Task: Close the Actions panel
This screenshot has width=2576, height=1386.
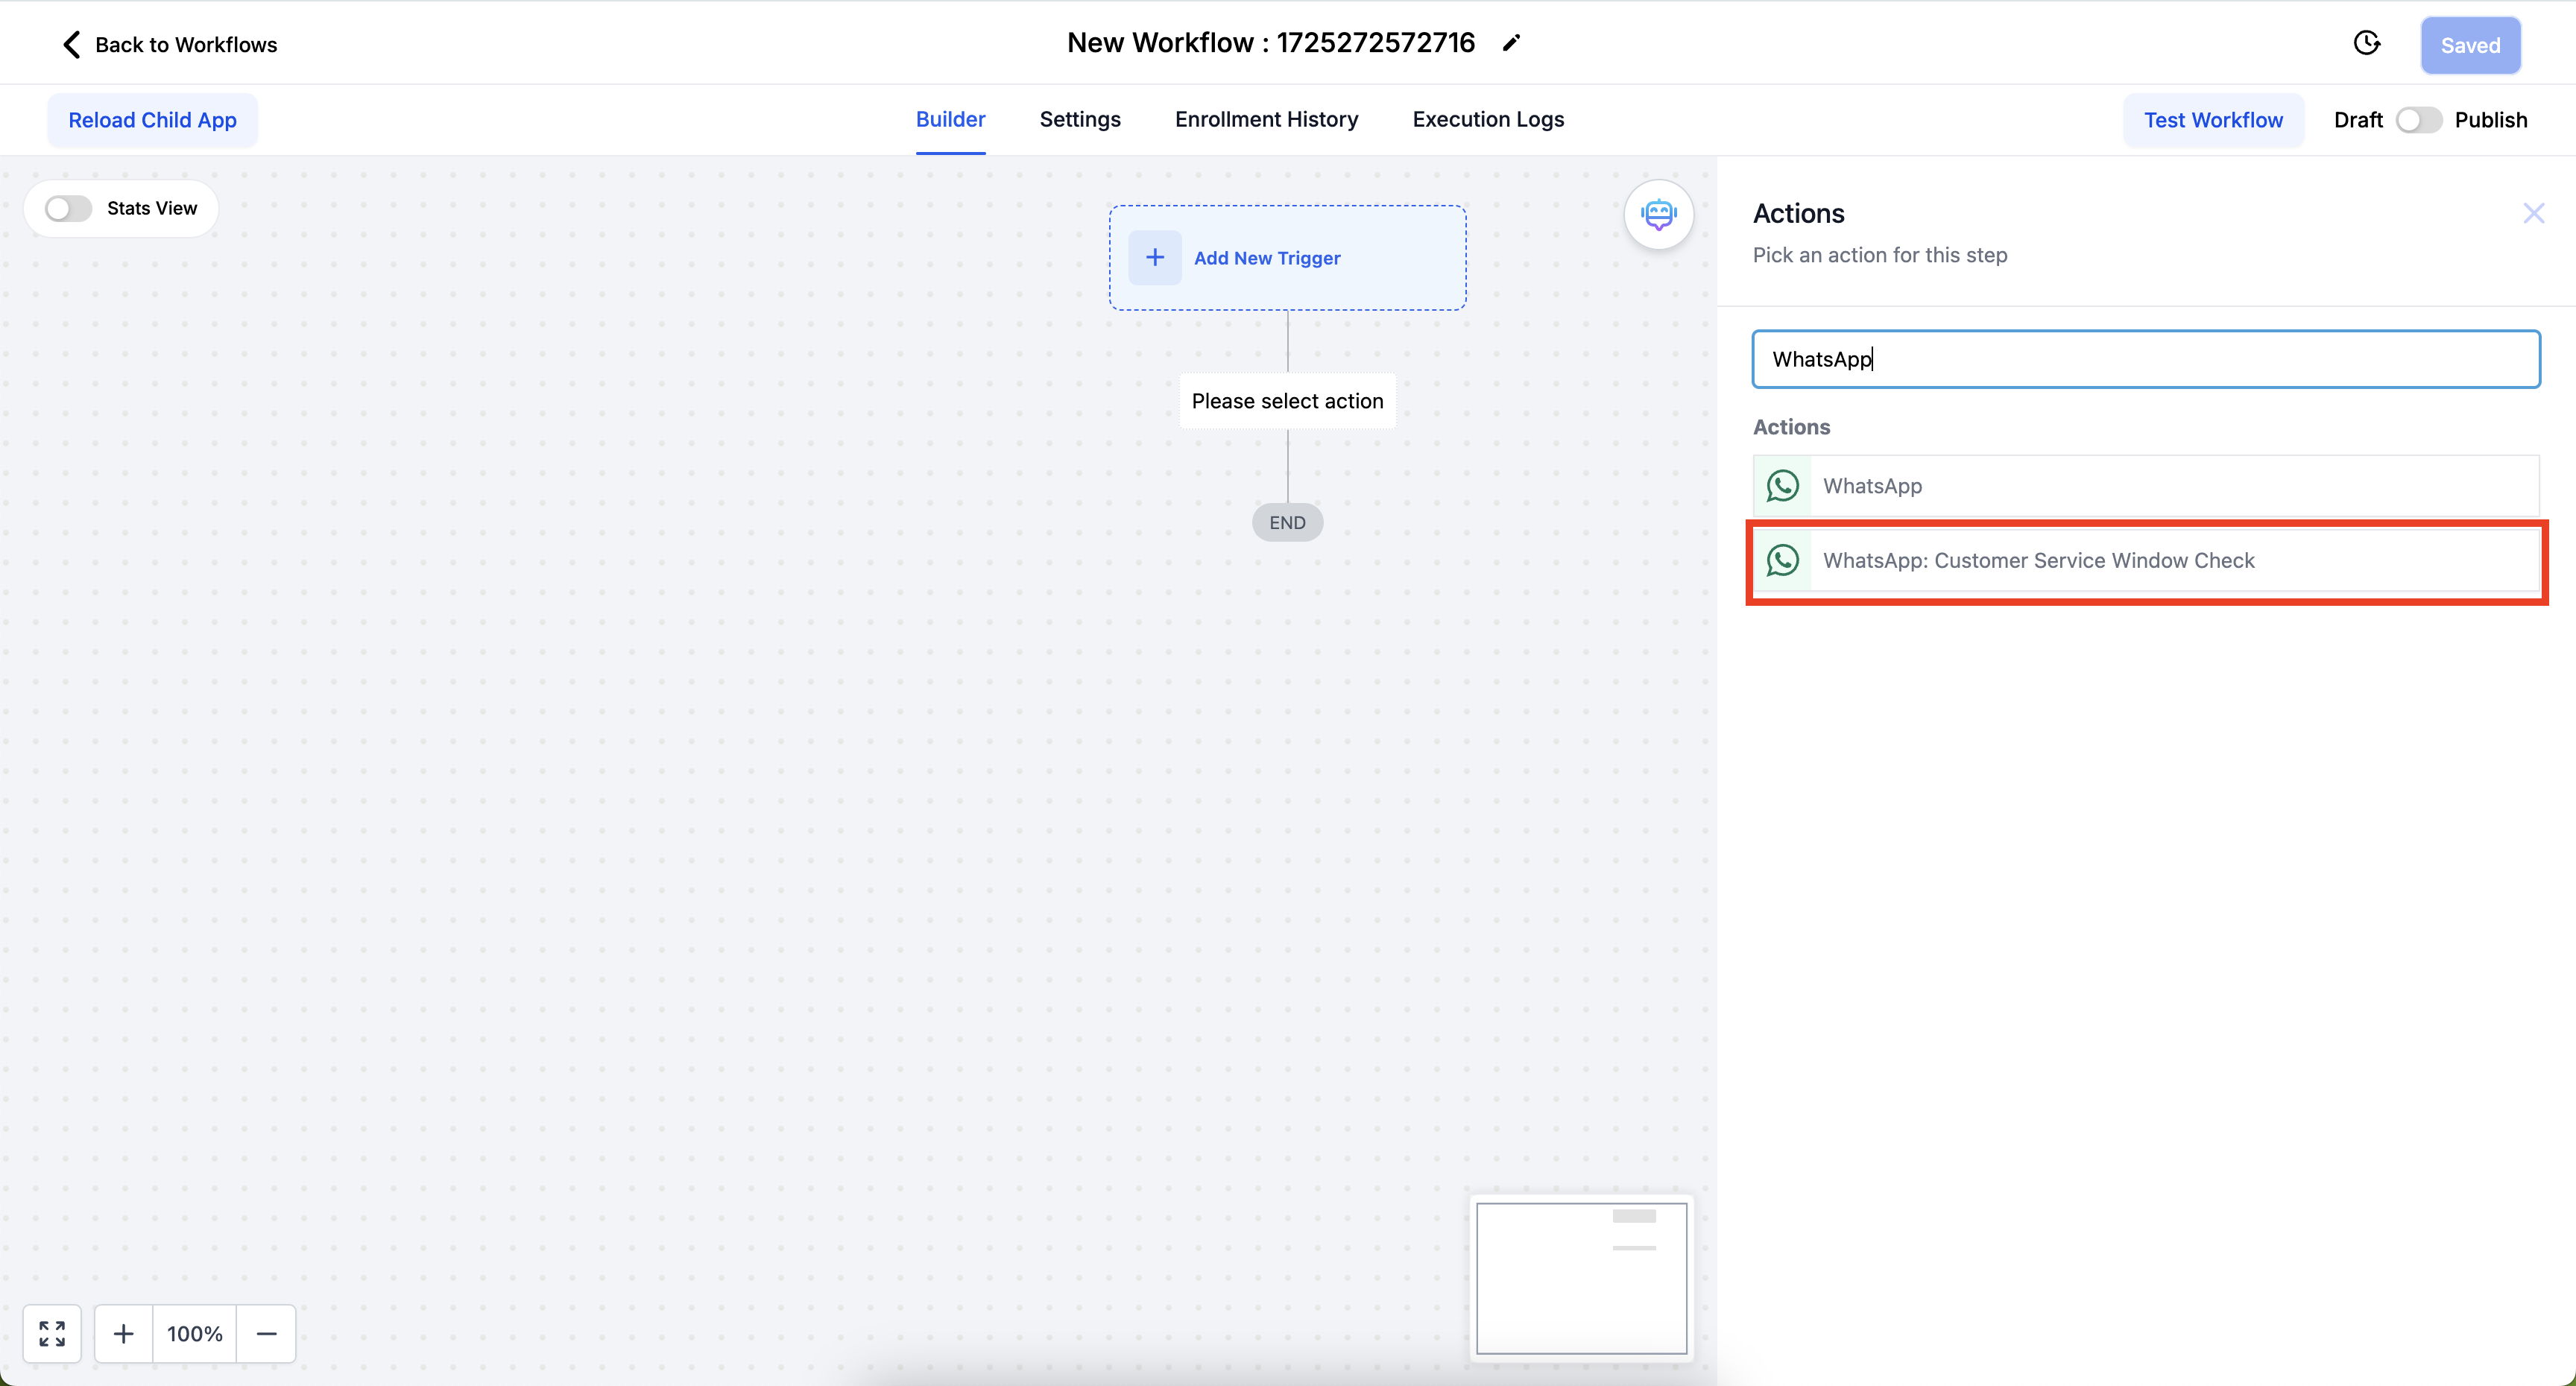Action: (2533, 213)
